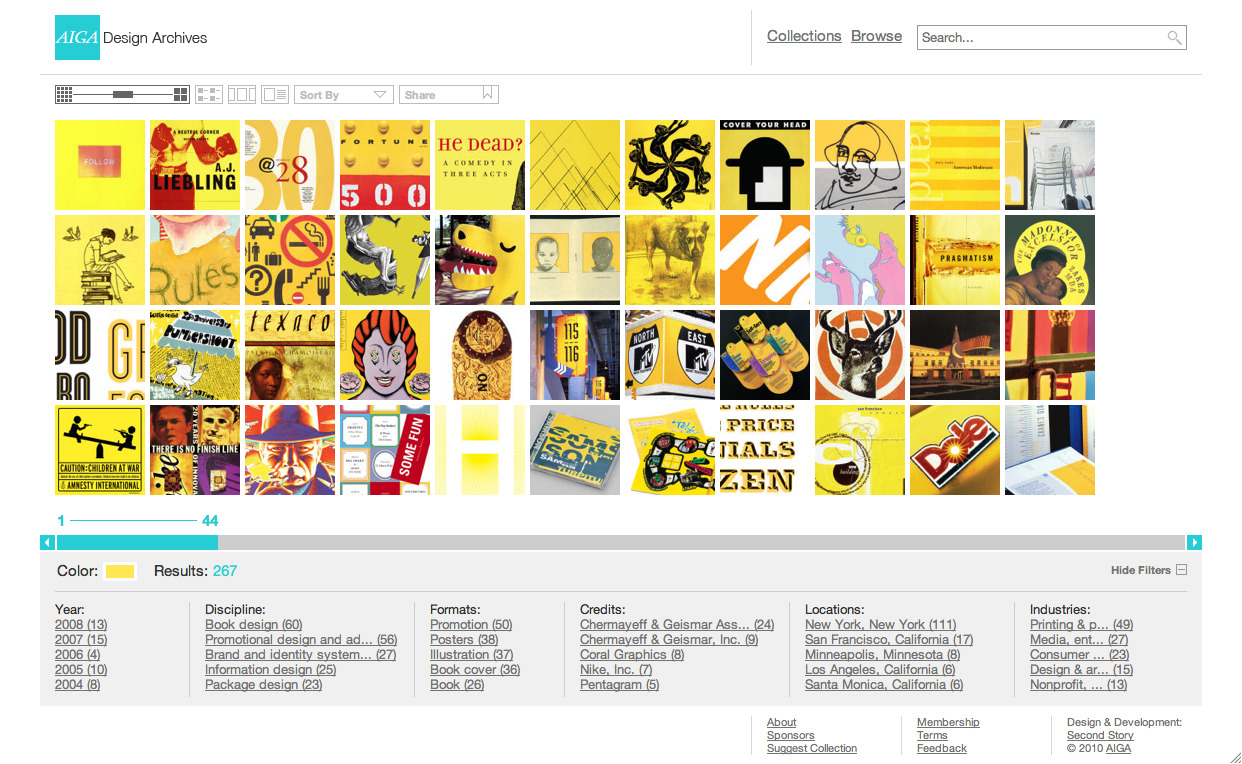Screen dimensions: 1242x764
Task: Filter by Information design (25)
Action: (x=270, y=670)
